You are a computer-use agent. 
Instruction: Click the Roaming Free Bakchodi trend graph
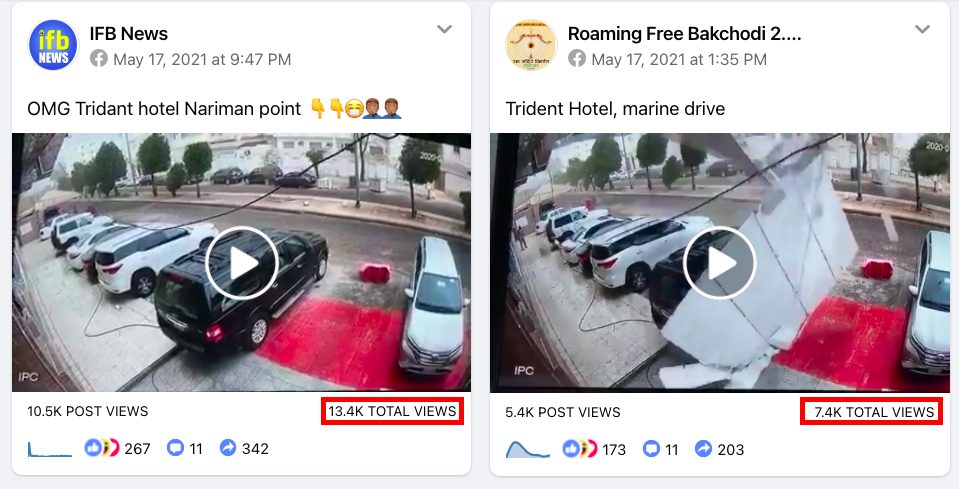[528, 448]
